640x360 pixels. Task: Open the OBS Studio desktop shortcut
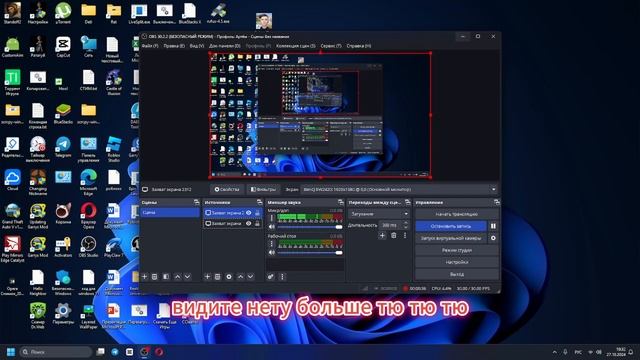[x=88, y=247]
